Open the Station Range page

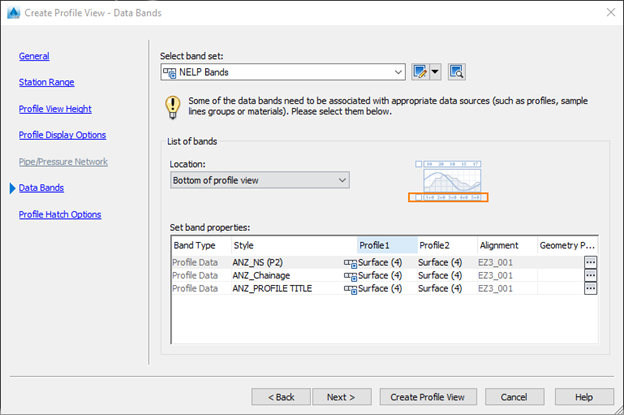coord(46,82)
